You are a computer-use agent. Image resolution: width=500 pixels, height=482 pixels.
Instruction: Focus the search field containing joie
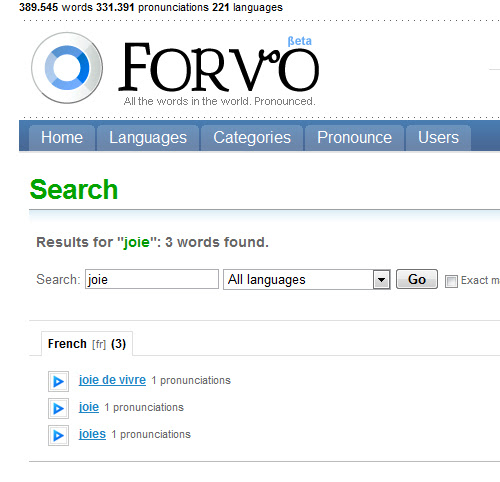pos(152,279)
